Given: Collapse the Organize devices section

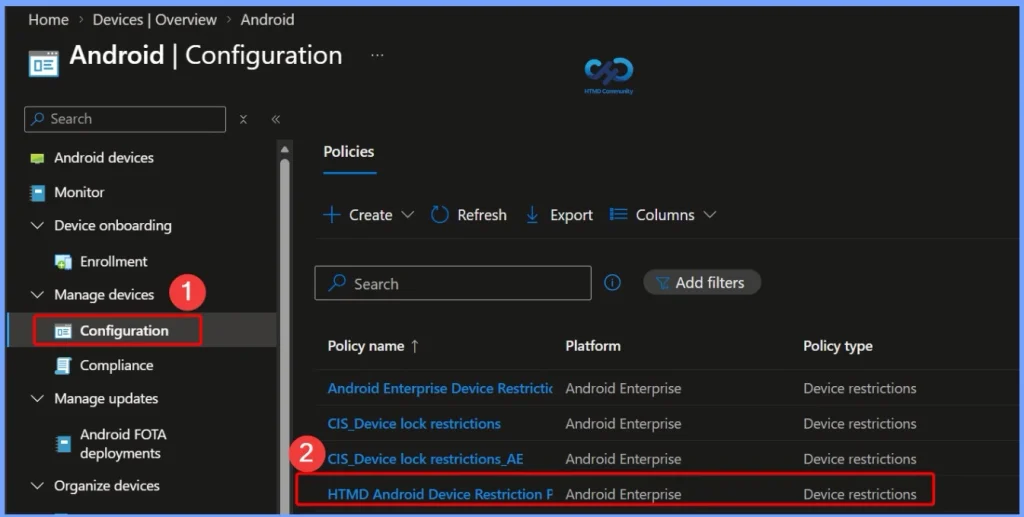Looking at the screenshot, I should pyautogui.click(x=37, y=486).
